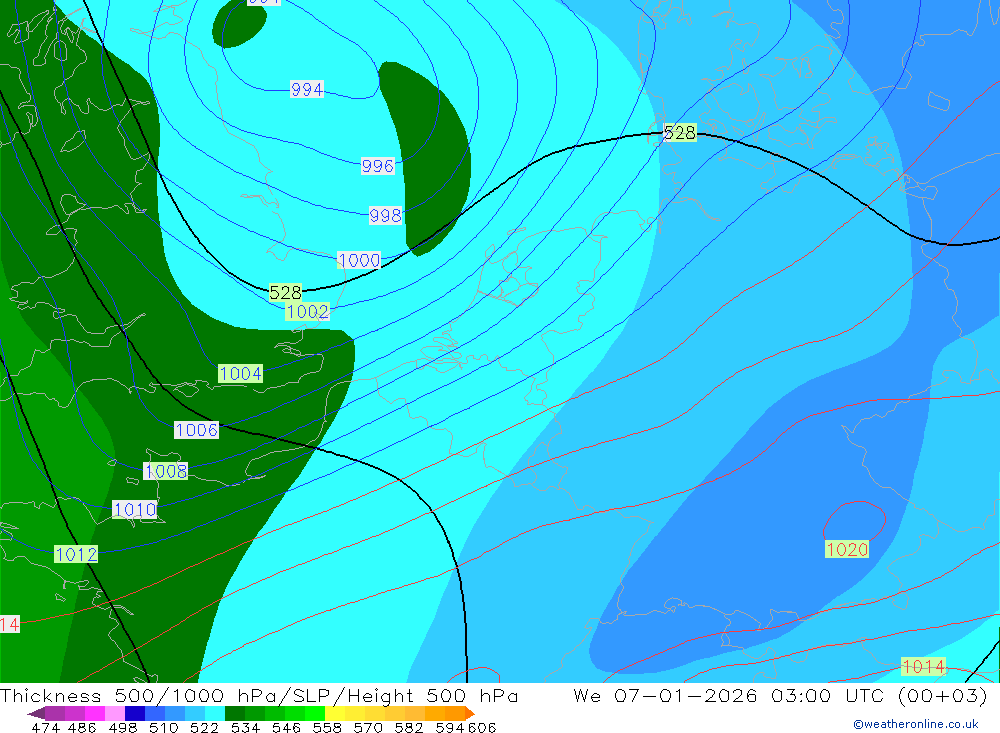1000x733 pixels.
Task: Click the legend value 486
Action: (x=82, y=727)
